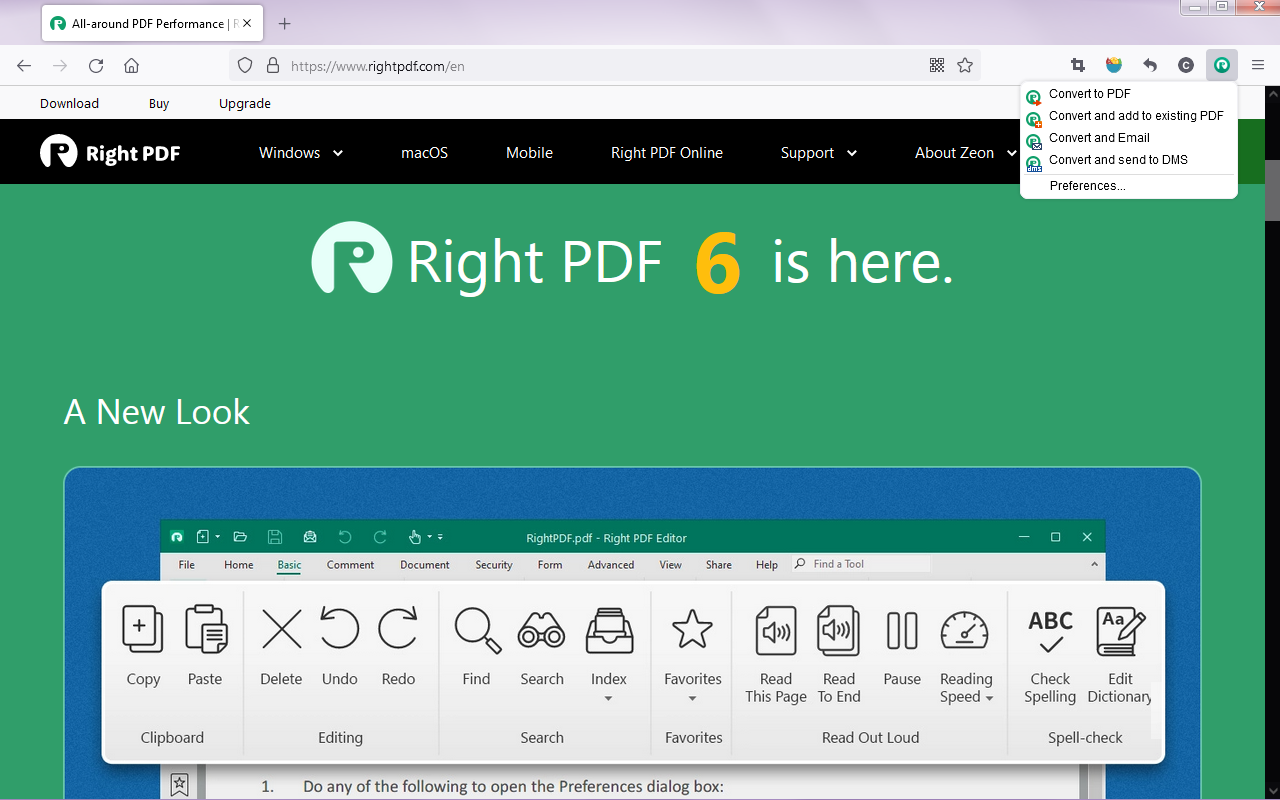
Task: Open the browser hamburger menu
Action: pyautogui.click(x=1258, y=66)
